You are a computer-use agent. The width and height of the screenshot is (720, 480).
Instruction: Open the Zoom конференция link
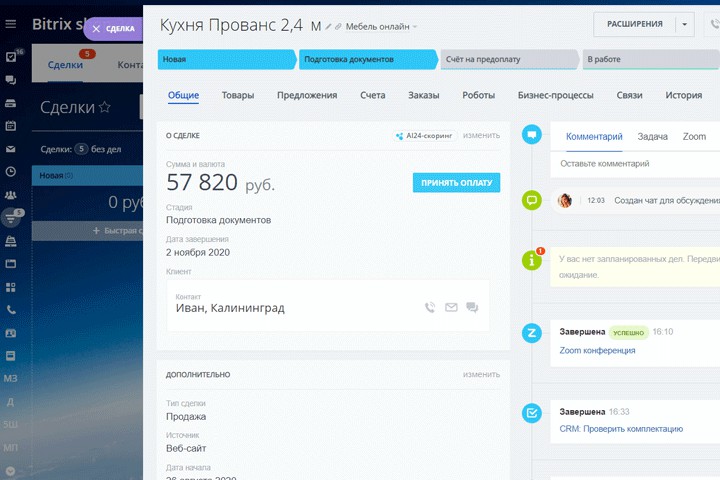pos(597,350)
